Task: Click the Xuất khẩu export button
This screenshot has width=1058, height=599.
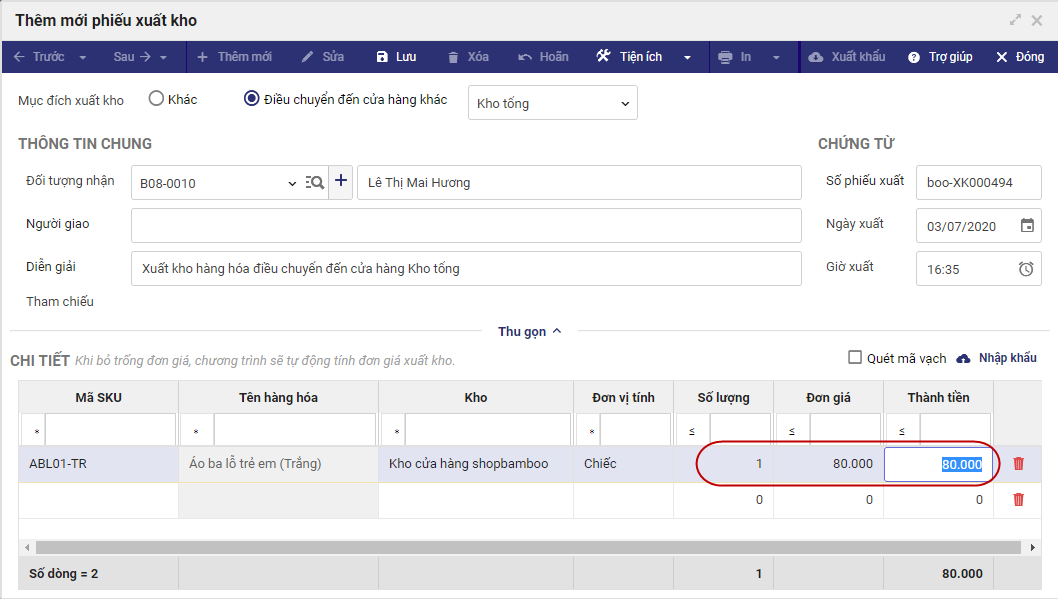Action: pos(846,57)
